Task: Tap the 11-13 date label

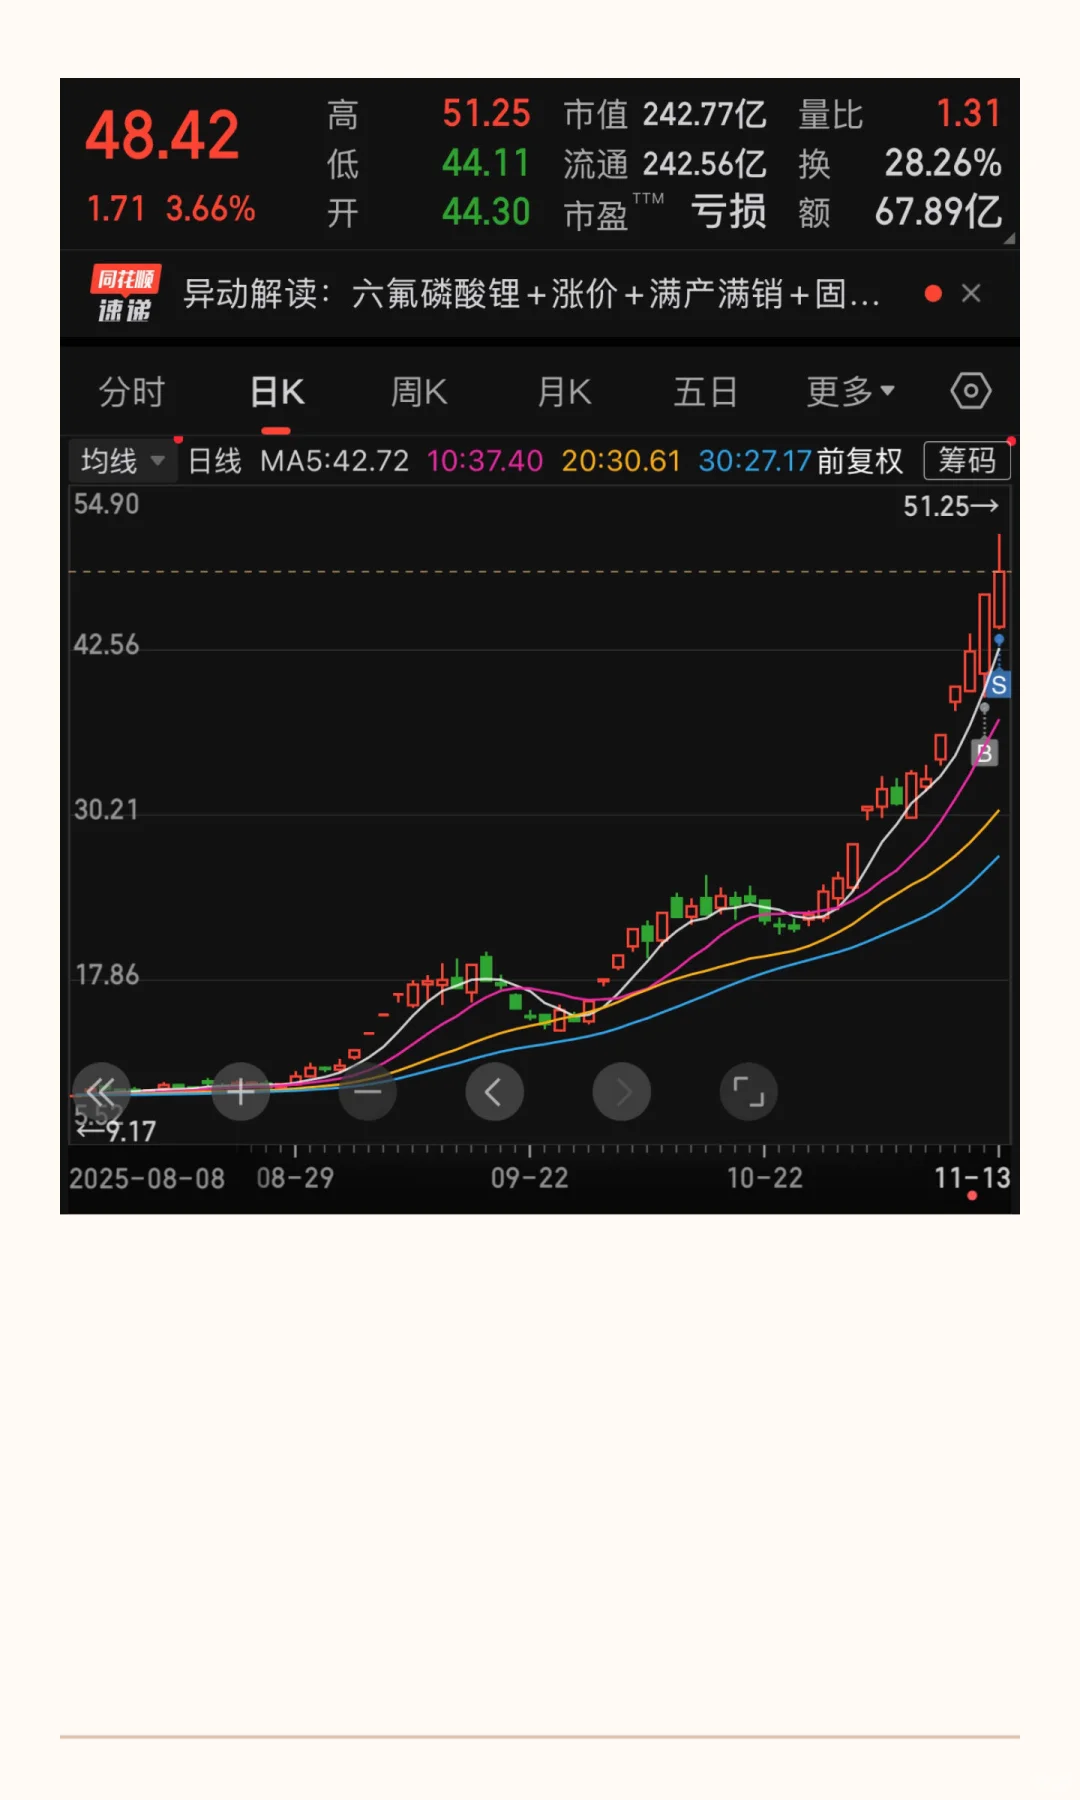Action: click(x=972, y=1178)
